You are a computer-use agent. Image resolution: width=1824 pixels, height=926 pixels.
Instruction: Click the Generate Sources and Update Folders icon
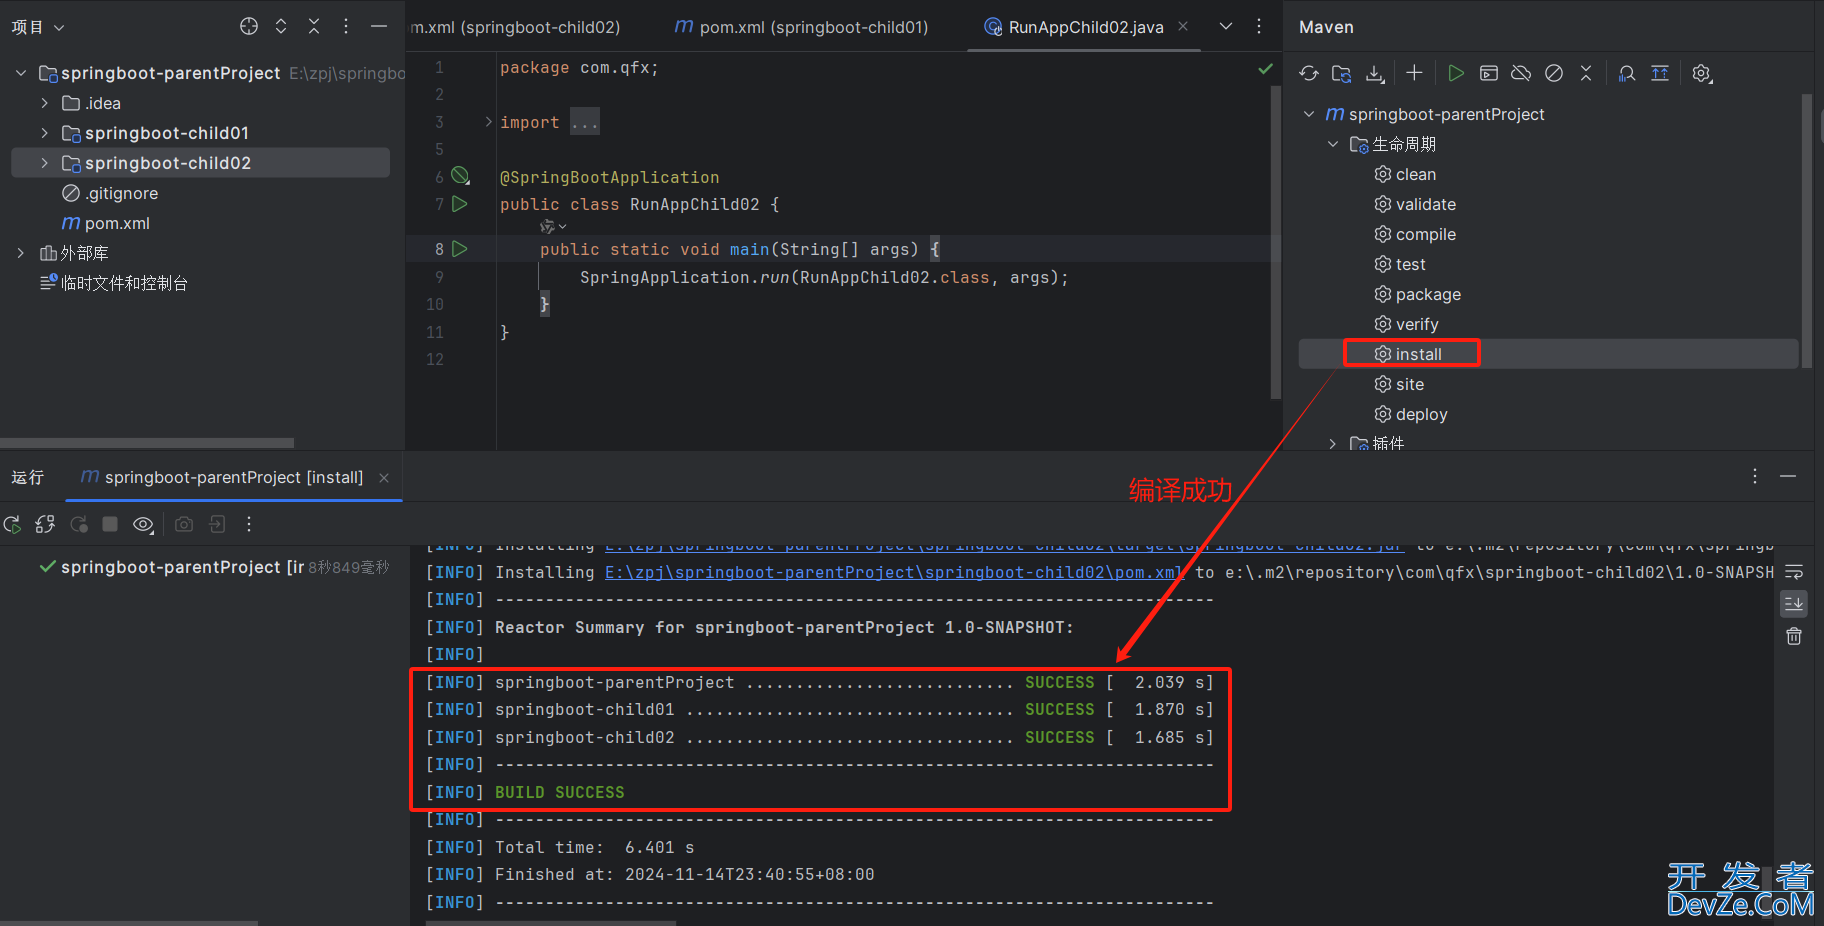1342,73
